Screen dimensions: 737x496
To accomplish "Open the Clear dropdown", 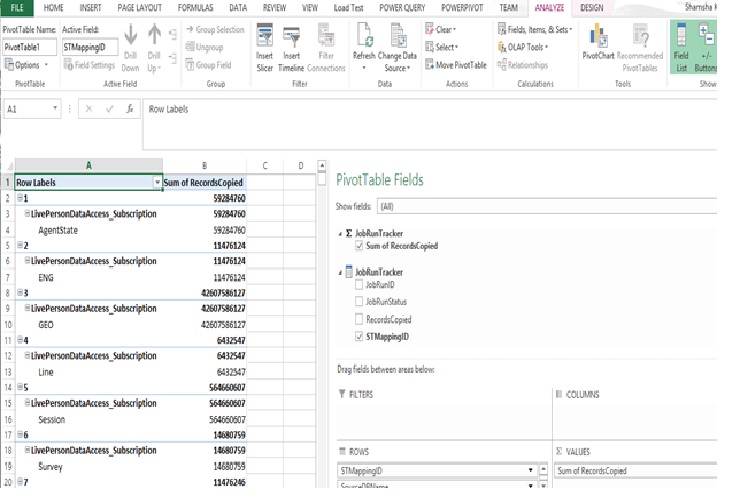I will [455, 30].
